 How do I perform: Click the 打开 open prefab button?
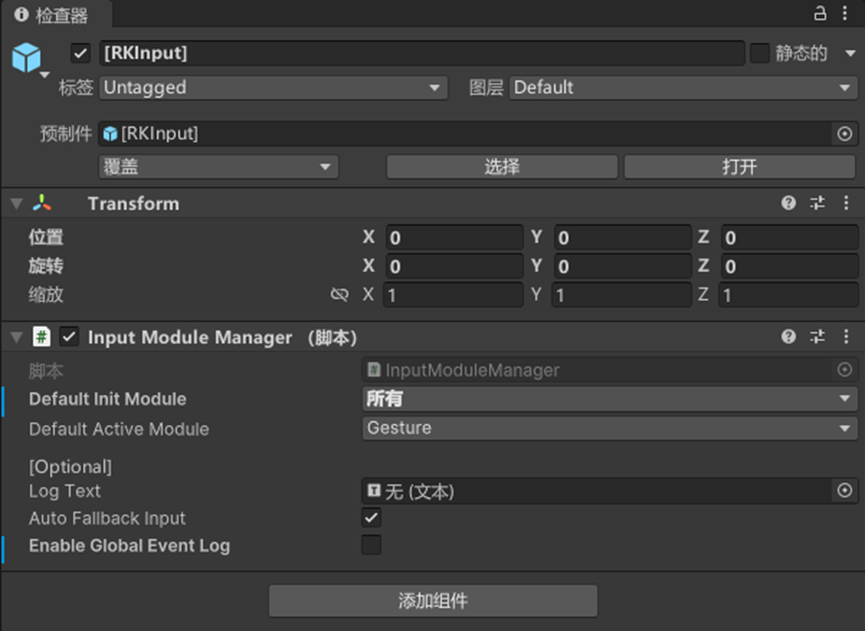click(739, 167)
